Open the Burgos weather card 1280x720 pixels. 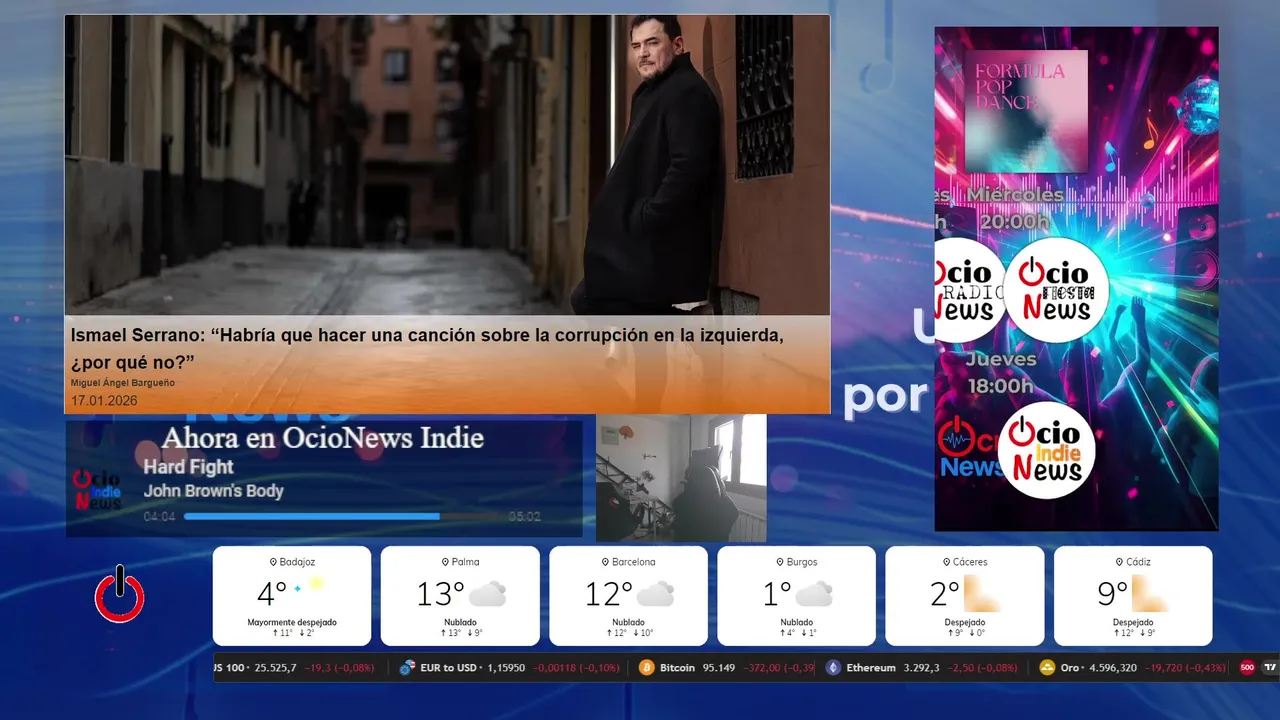[x=797, y=596]
